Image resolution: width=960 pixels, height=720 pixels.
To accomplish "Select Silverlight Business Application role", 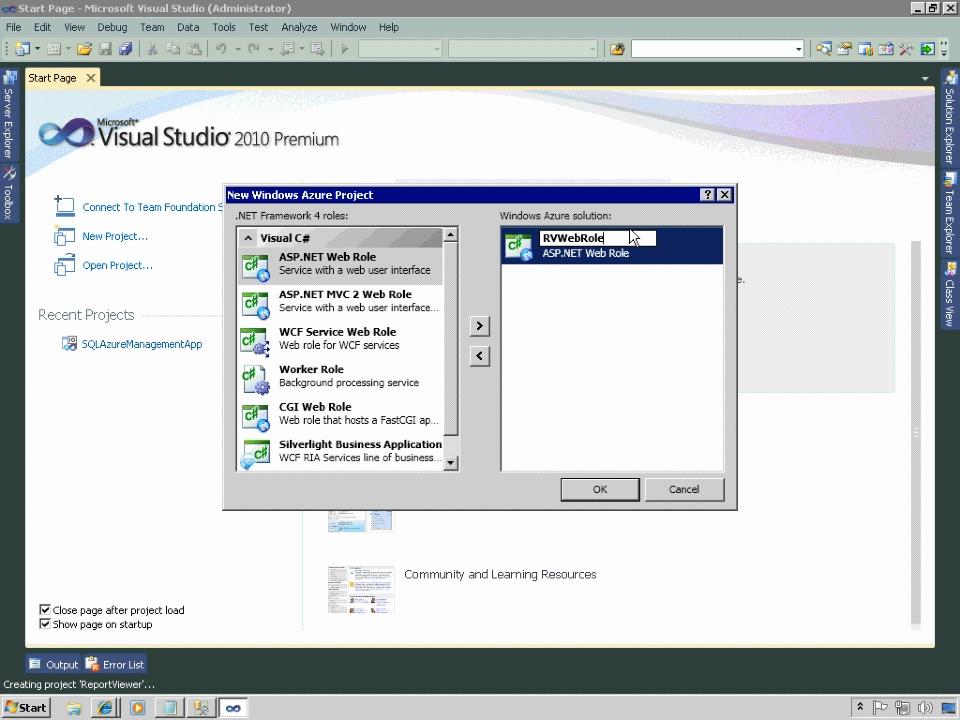I will [x=340, y=451].
